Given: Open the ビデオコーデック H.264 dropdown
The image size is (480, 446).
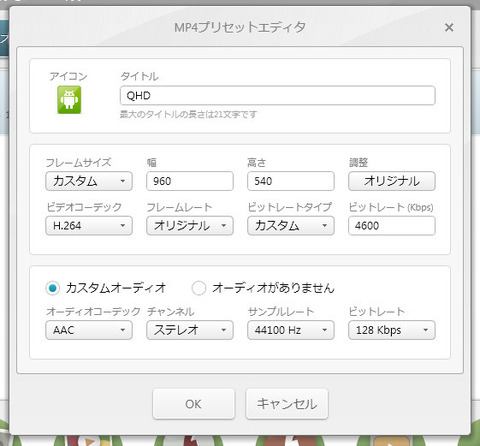Looking at the screenshot, I should (89, 226).
